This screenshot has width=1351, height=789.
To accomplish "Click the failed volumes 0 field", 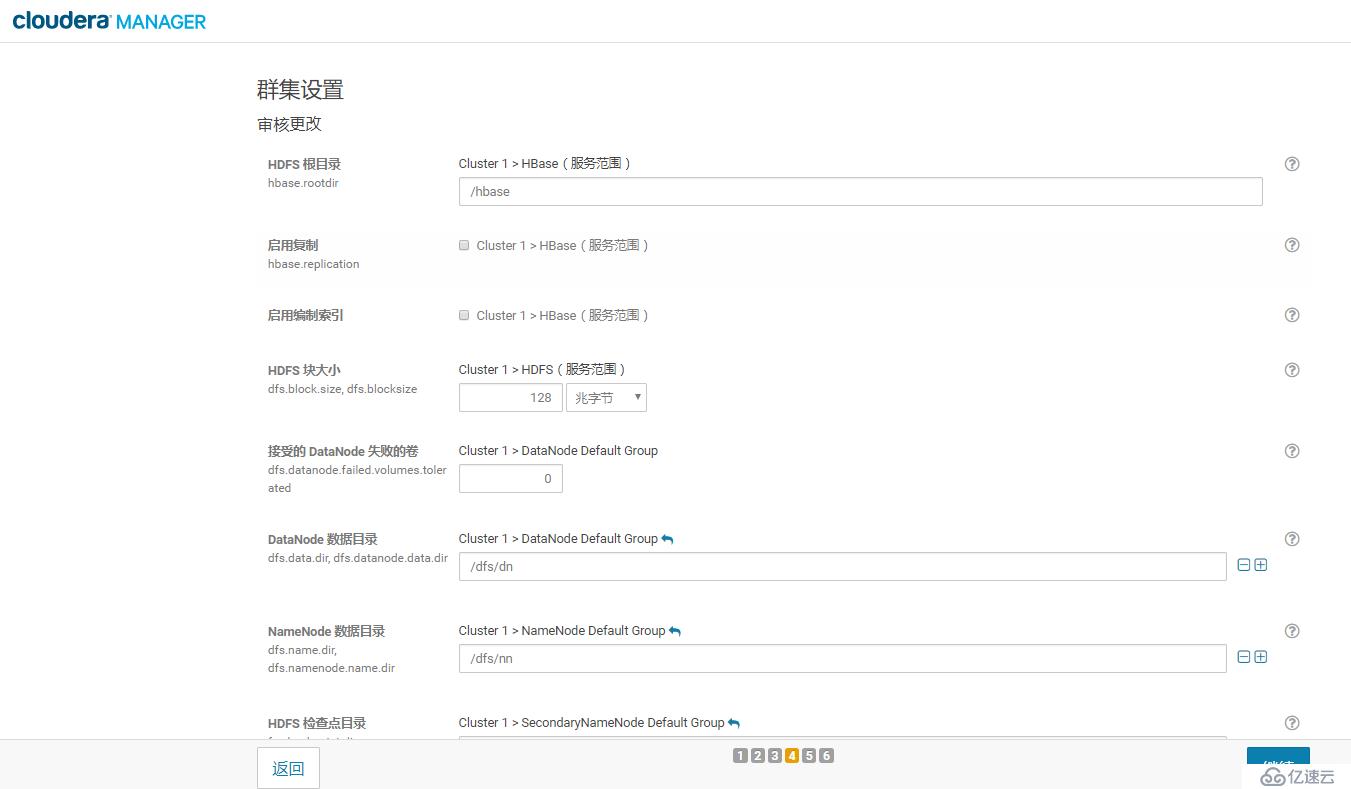I will (x=511, y=479).
